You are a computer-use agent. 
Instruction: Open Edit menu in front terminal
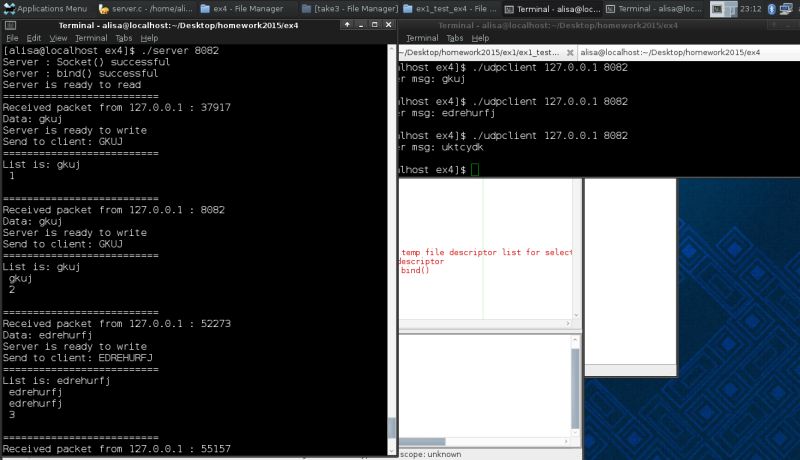[34, 38]
